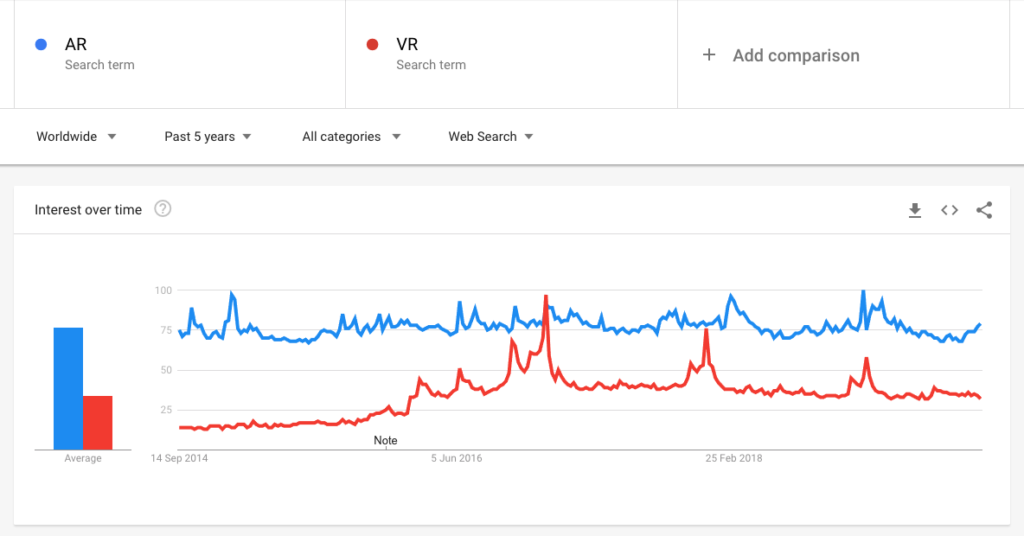Click the plus icon beside Add comparison
1024x536 pixels.
pyautogui.click(x=709, y=55)
